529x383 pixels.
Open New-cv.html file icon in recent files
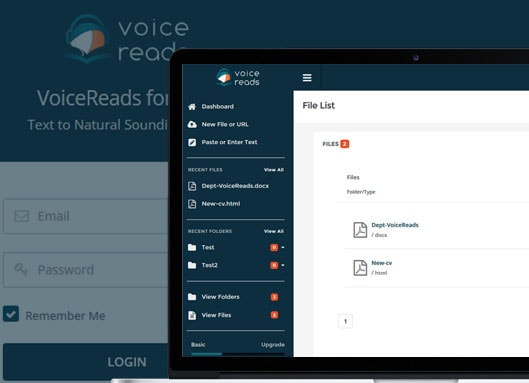point(192,204)
